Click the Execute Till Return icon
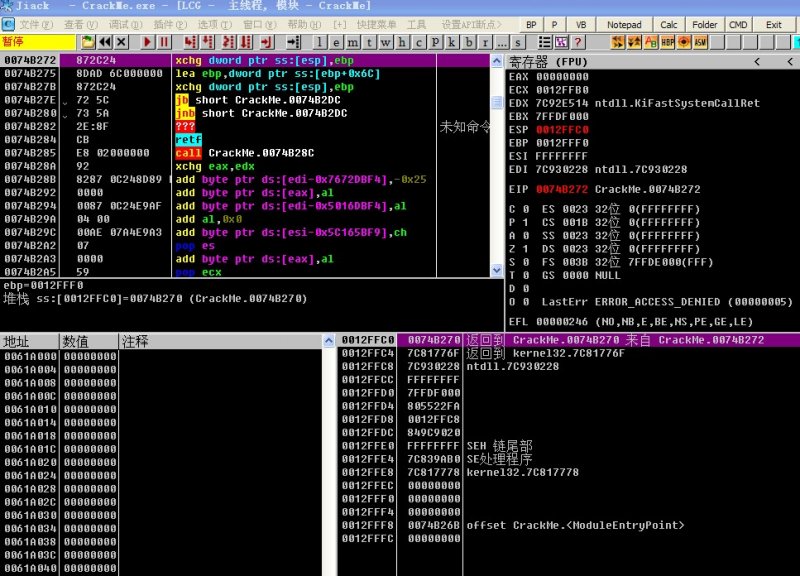 (x=266, y=42)
